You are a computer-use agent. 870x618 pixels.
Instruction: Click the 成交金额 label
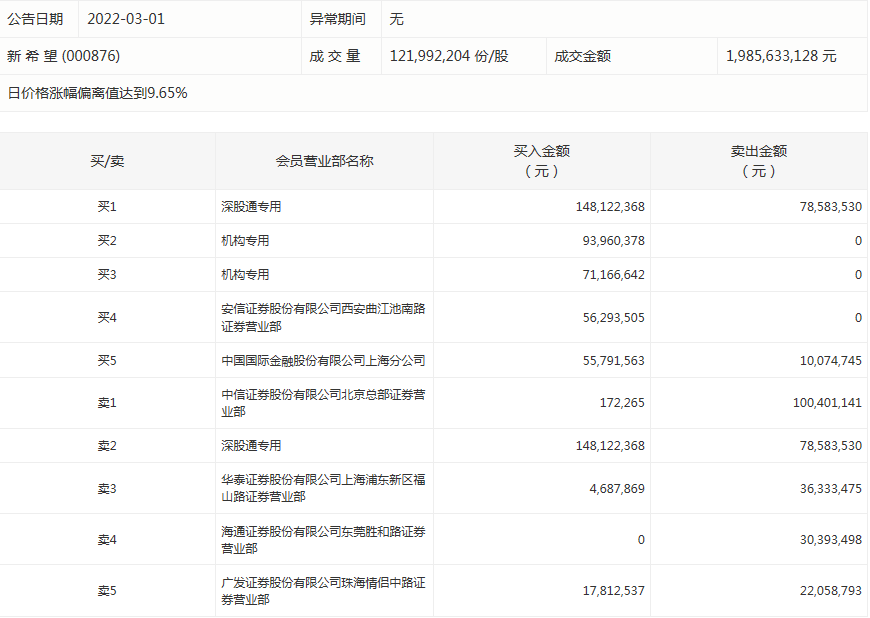[x=583, y=56]
